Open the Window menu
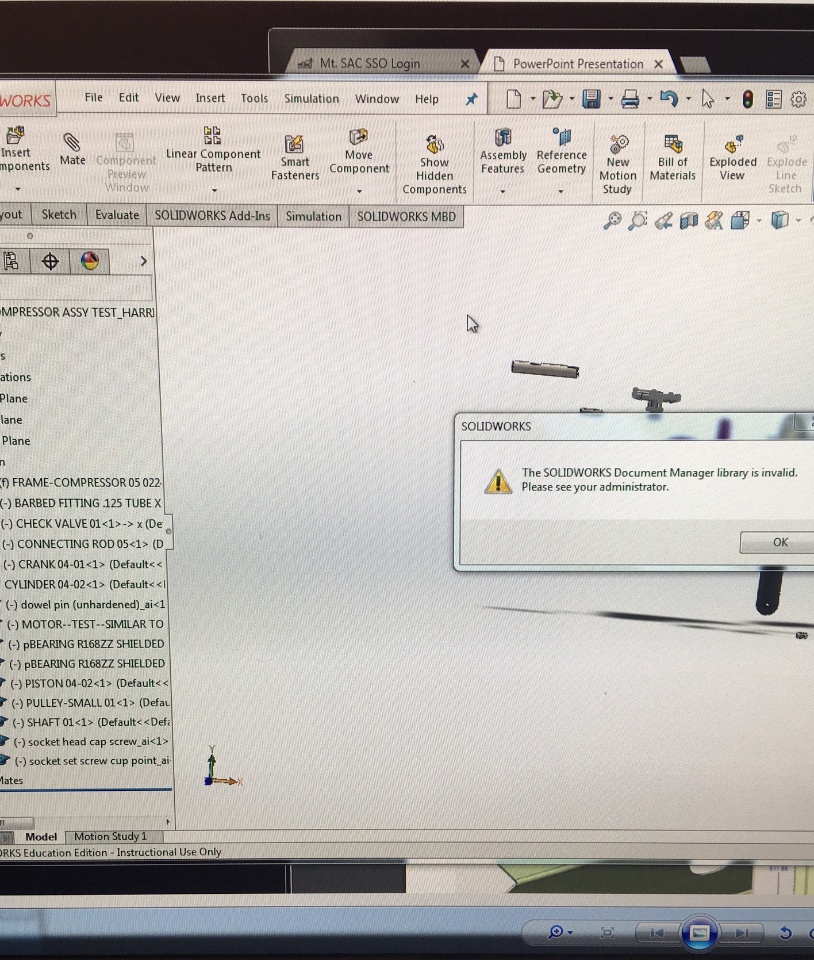 (377, 99)
